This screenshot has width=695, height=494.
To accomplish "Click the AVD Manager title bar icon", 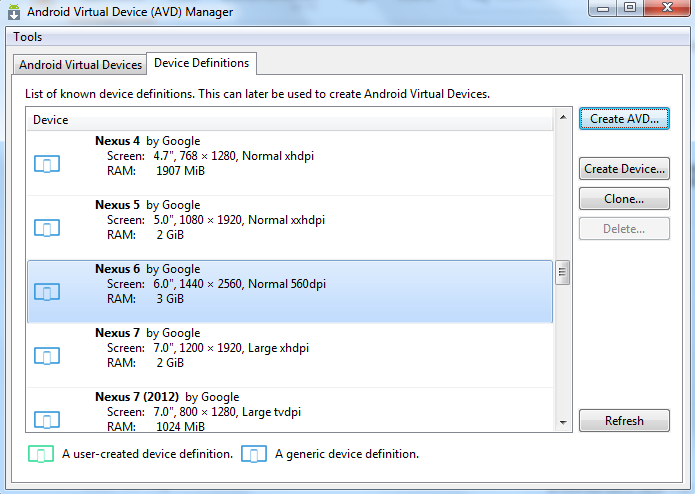I will click(14, 12).
